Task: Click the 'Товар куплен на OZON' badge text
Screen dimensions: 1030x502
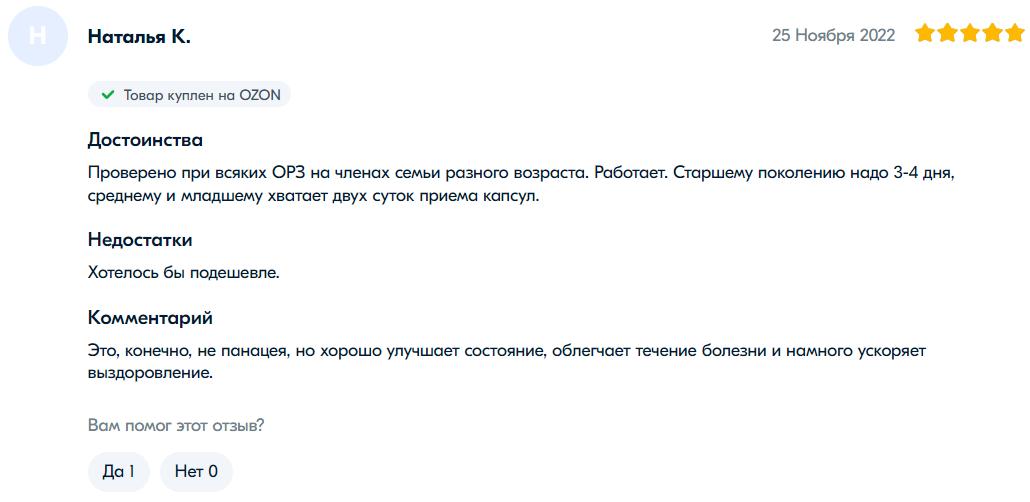Action: point(201,95)
